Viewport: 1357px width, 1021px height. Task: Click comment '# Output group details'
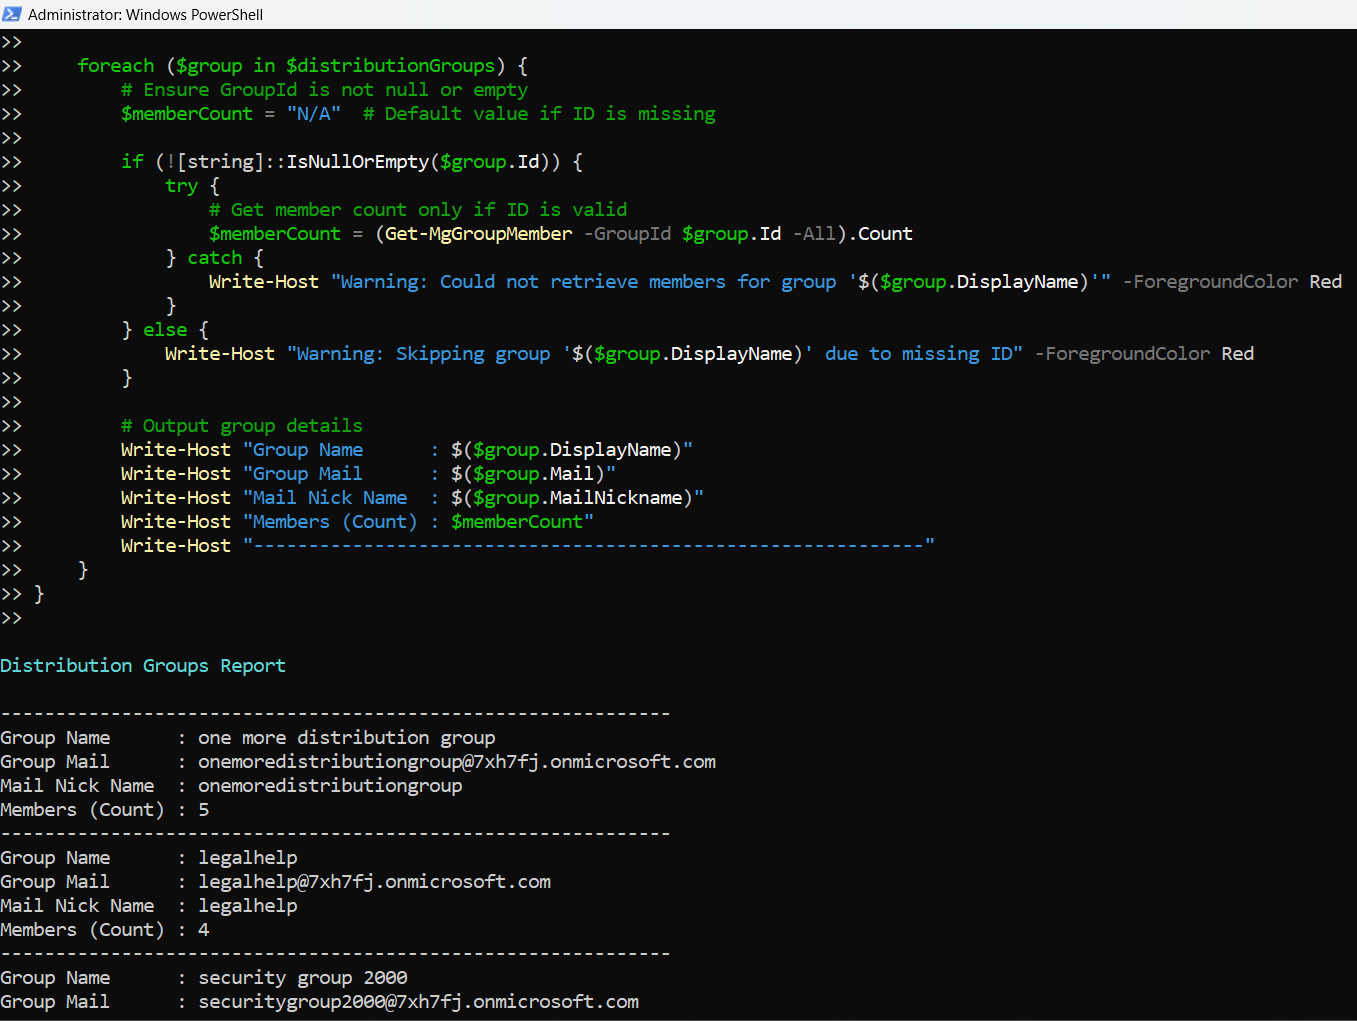(242, 426)
